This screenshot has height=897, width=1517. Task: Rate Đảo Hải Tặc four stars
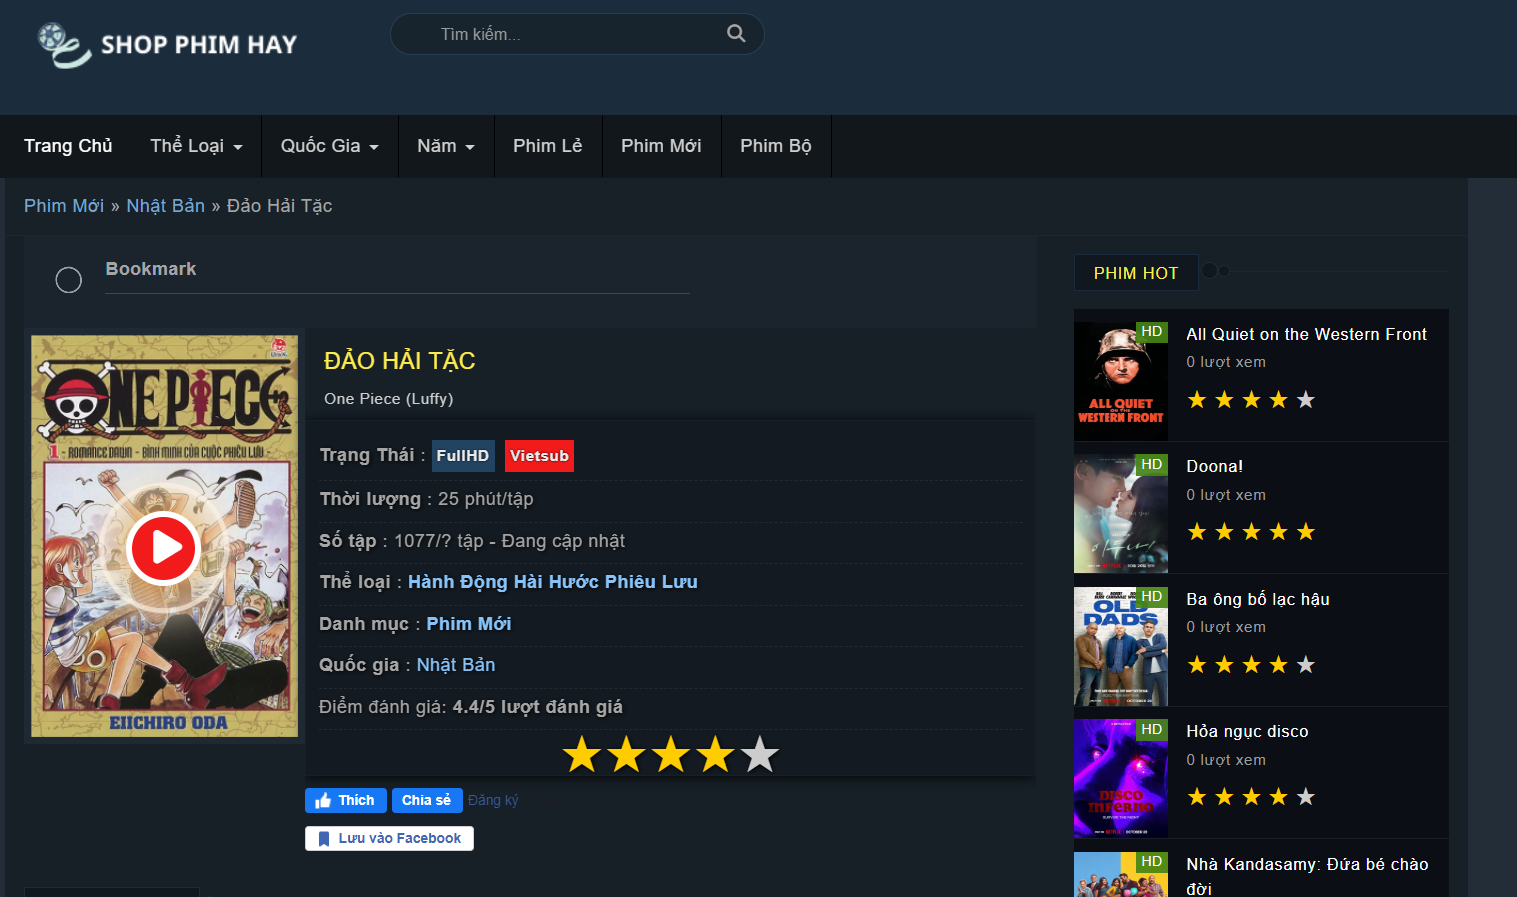click(715, 755)
